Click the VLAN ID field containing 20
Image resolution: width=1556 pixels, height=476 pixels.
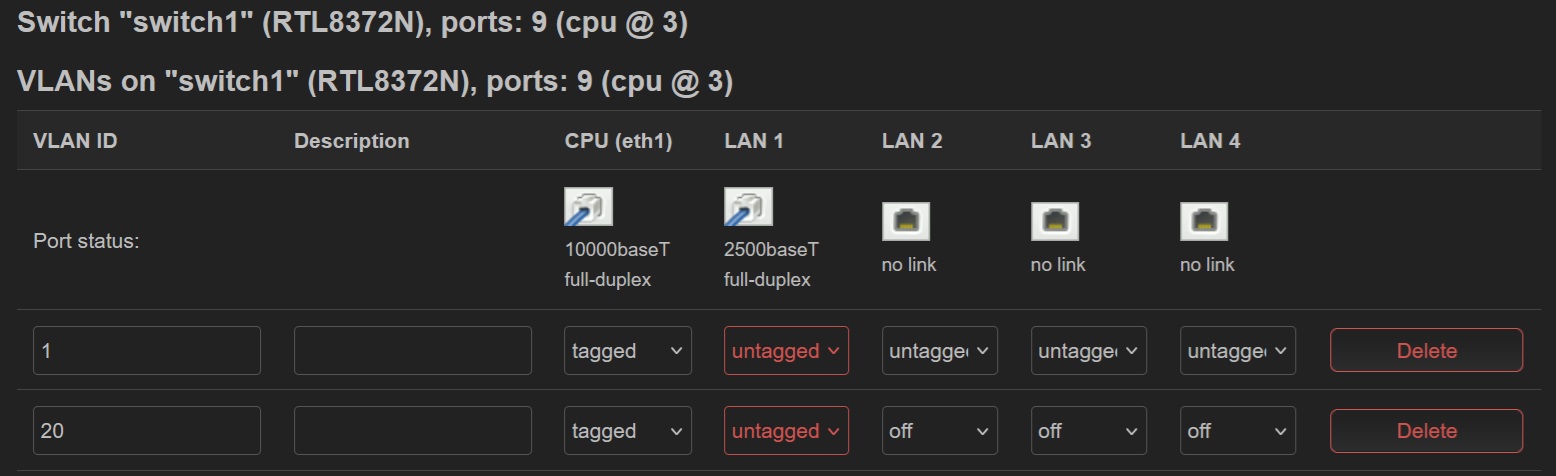147,431
